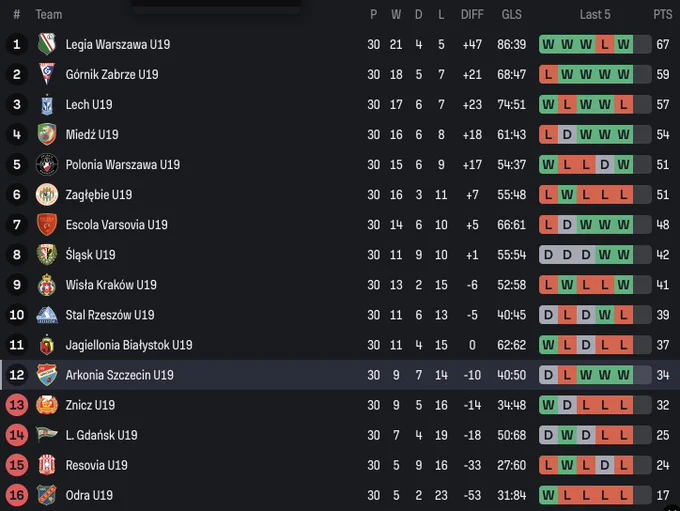This screenshot has width=680, height=511.
Task: Sort table by PTS column header
Action: [663, 15]
